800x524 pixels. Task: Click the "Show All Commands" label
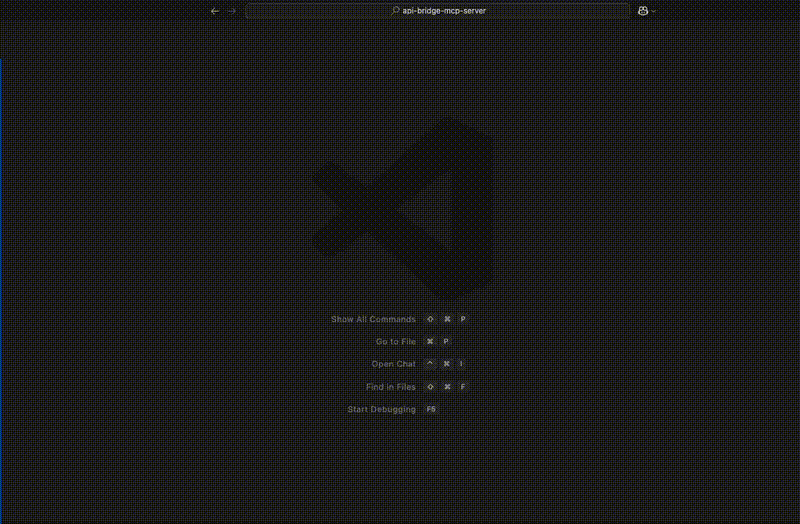373,319
